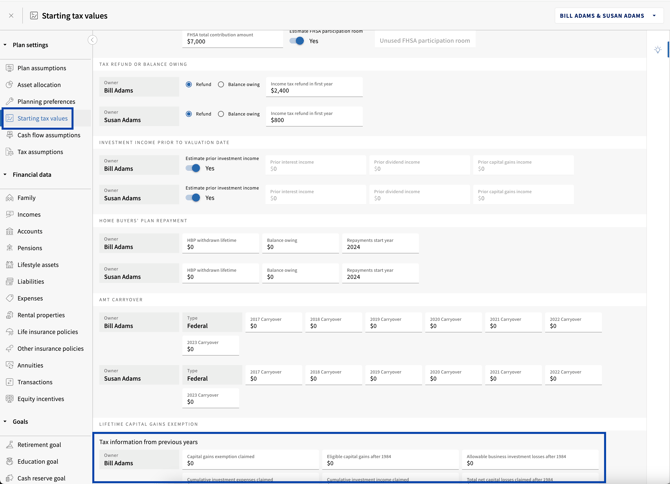Click the Tax assumptions icon
This screenshot has width=670, height=484.
click(9, 152)
